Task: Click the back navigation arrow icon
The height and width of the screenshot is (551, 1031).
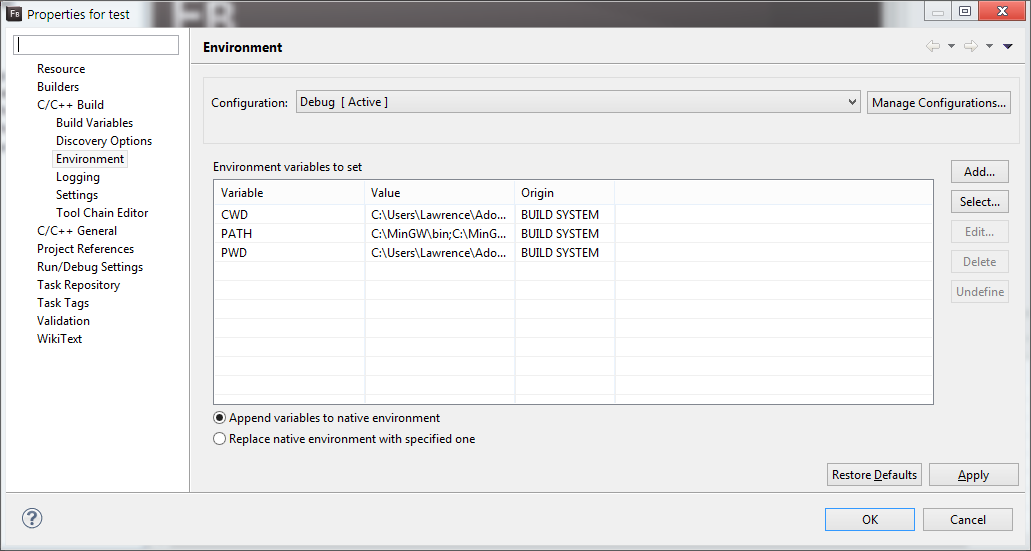Action: tap(932, 46)
